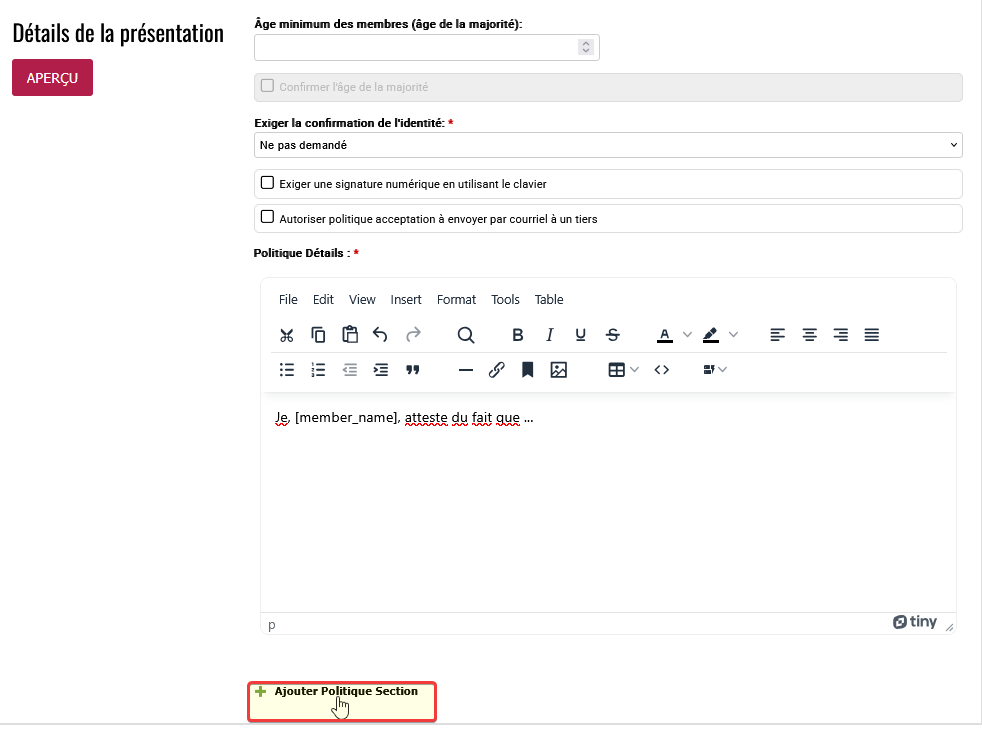The image size is (982, 737).
Task: Click the Insert image icon
Action: pos(558,370)
